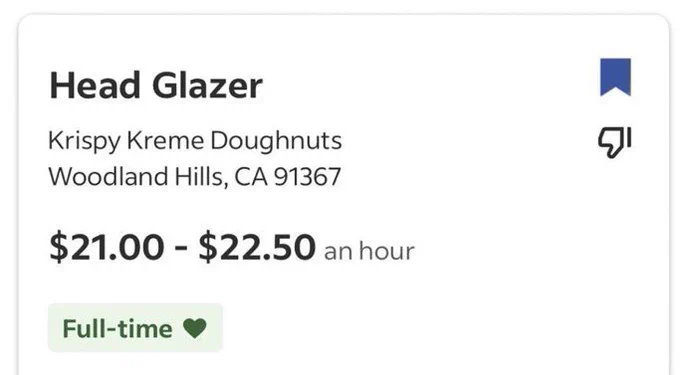Viewport: 680px width, 375px height.
Task: Click "Woodland Hills" in the location line
Action: pos(138,177)
